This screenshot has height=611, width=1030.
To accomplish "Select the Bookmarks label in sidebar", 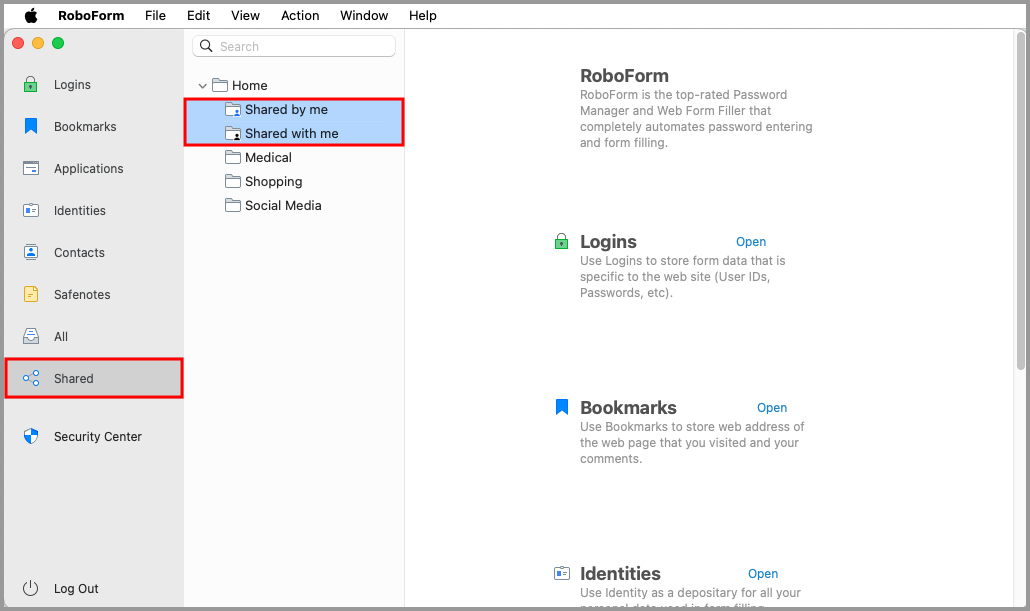I will (x=85, y=127).
